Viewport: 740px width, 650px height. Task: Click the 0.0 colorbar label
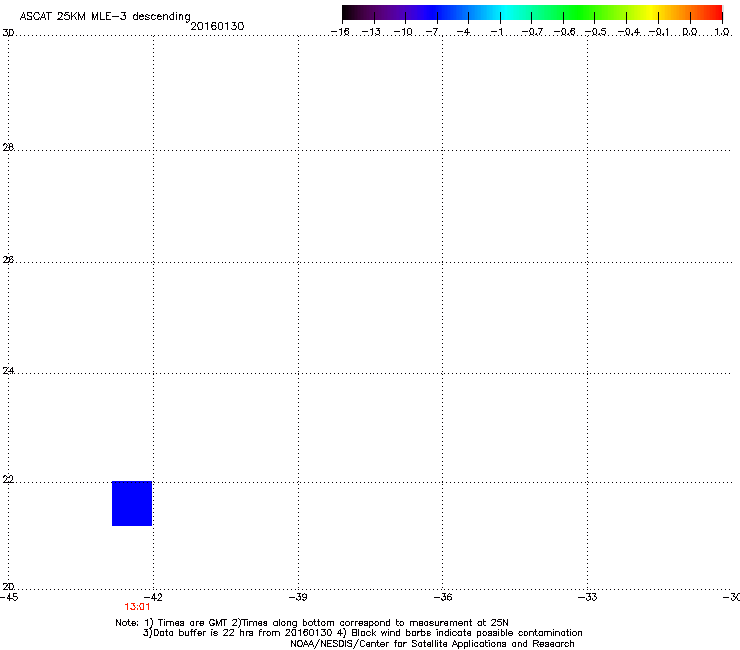pos(690,32)
